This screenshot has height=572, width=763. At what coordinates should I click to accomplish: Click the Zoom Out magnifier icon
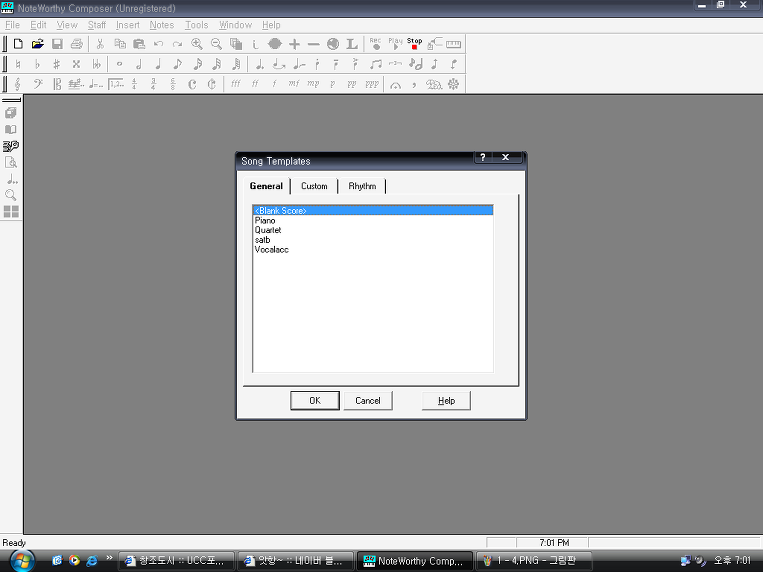[216, 44]
